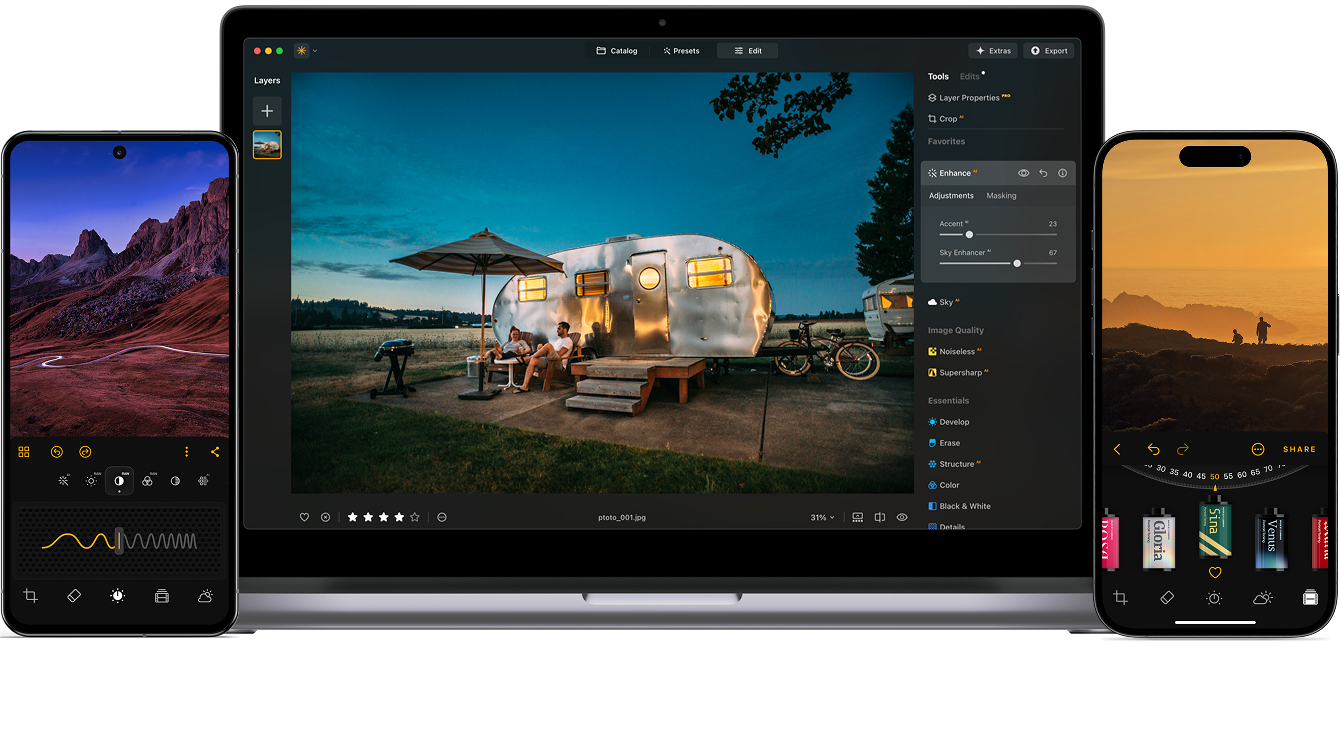1340x746 pixels.
Task: Show the edited image with the preview eye icon
Action: coord(901,517)
